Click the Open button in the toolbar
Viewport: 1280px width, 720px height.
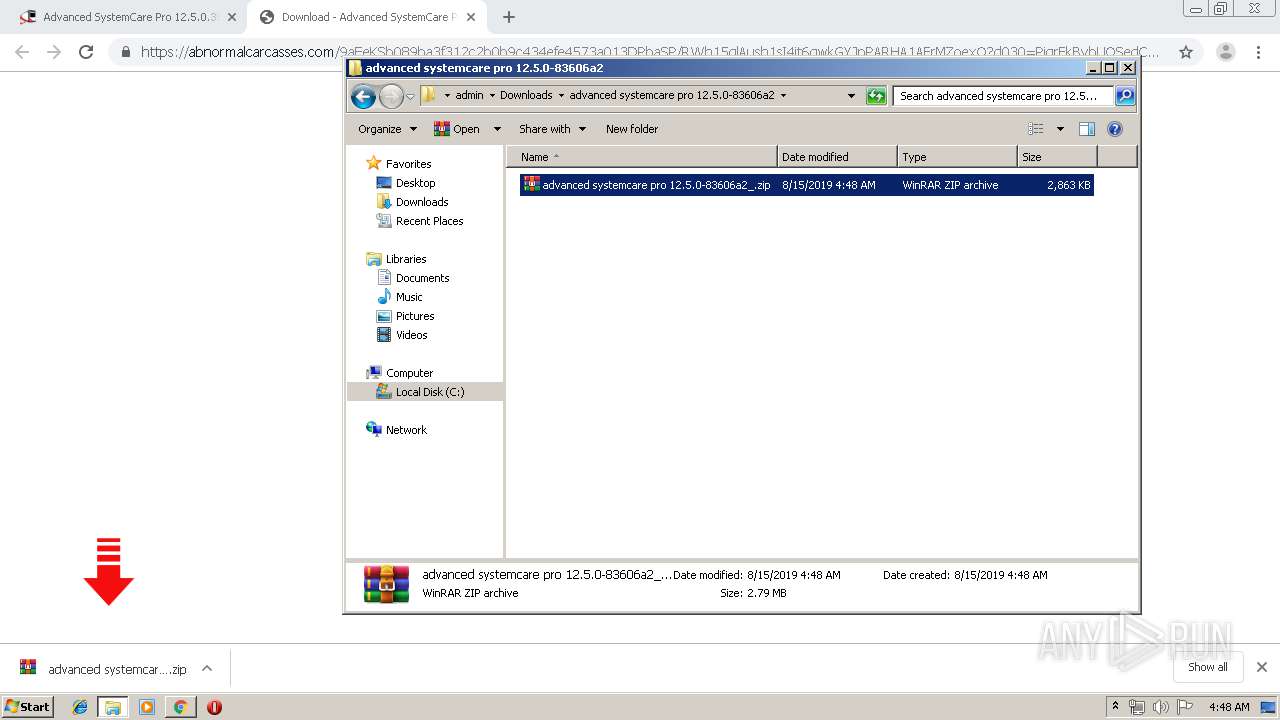coord(457,129)
